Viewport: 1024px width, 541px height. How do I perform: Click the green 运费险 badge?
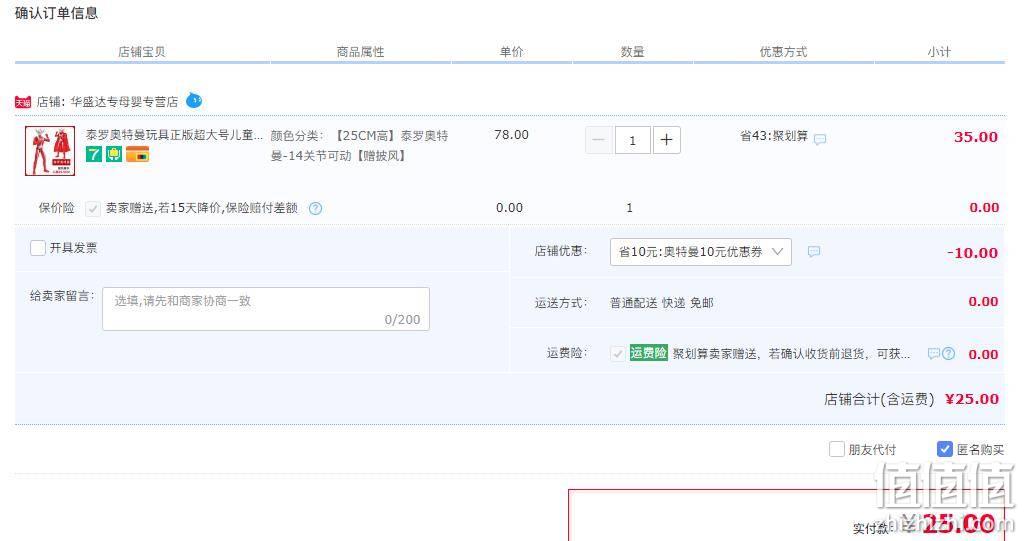[648, 353]
